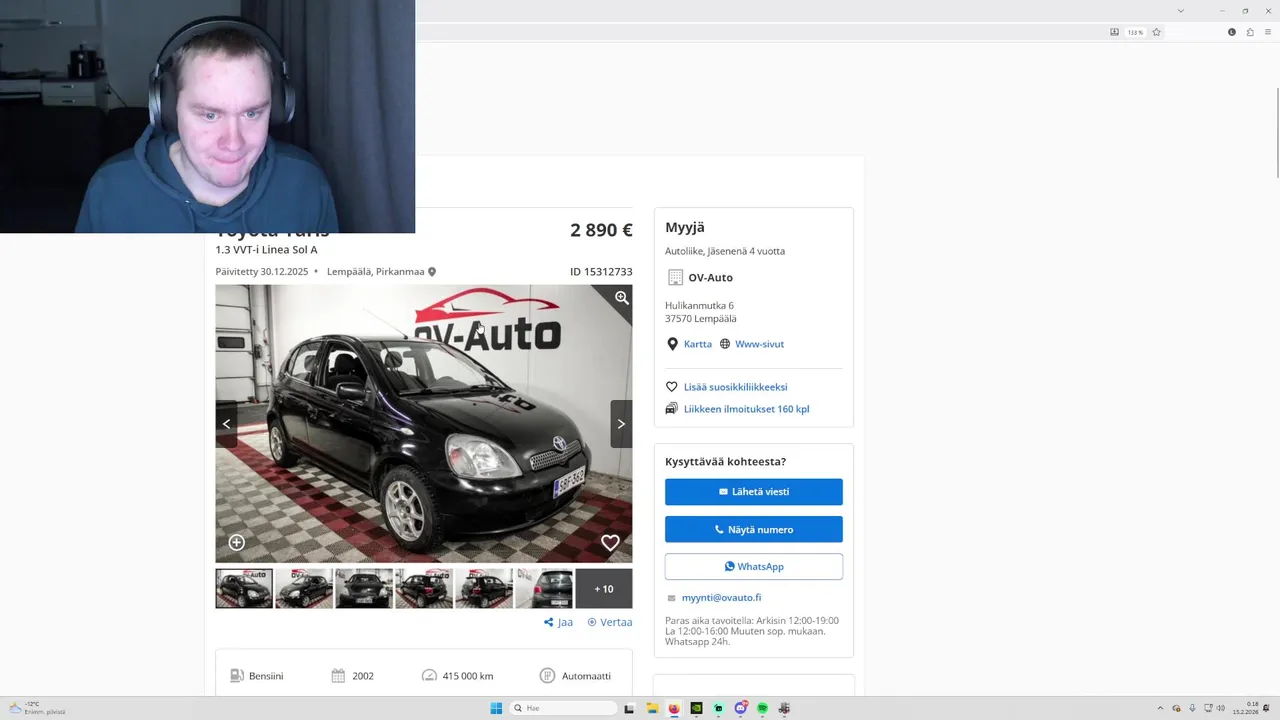
Task: Reveal phone with Näytä numero
Action: [x=754, y=529]
